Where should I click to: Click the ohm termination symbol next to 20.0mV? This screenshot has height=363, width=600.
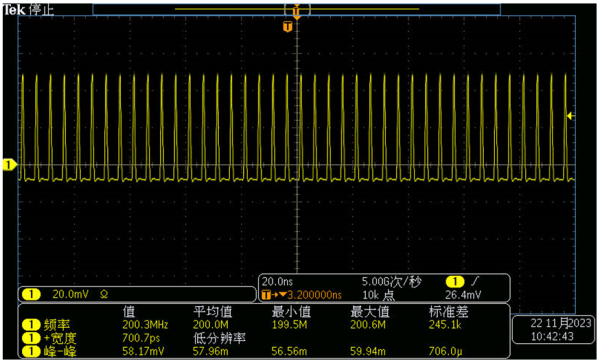click(104, 294)
